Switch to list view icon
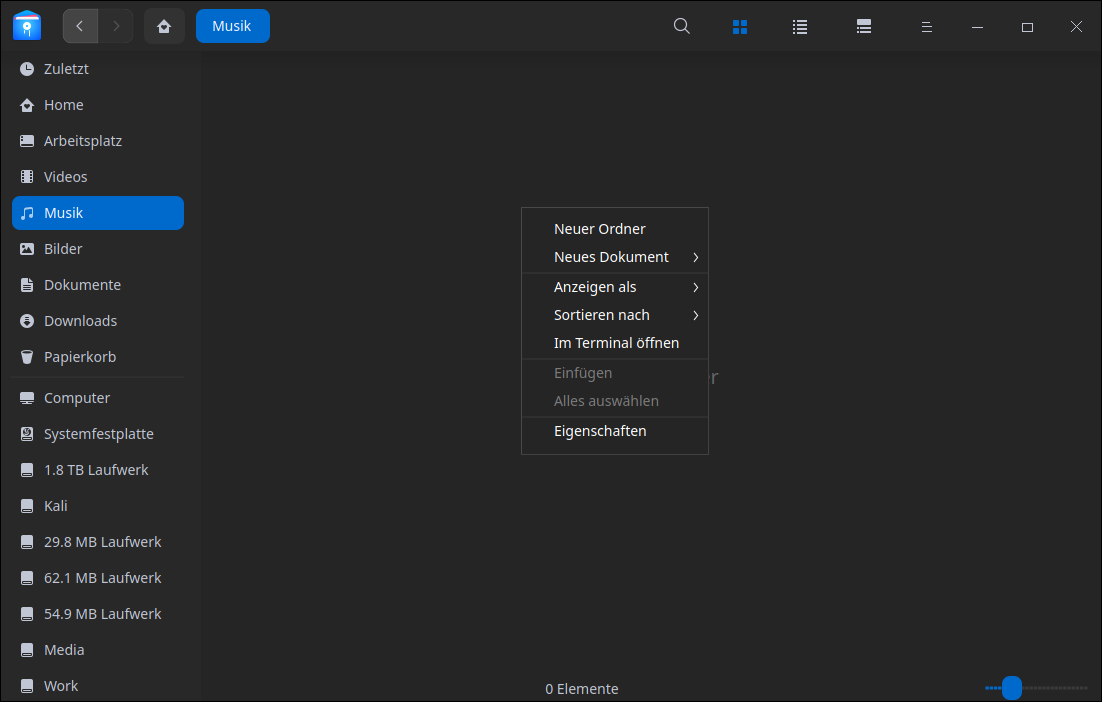This screenshot has width=1102, height=702. 799,26
